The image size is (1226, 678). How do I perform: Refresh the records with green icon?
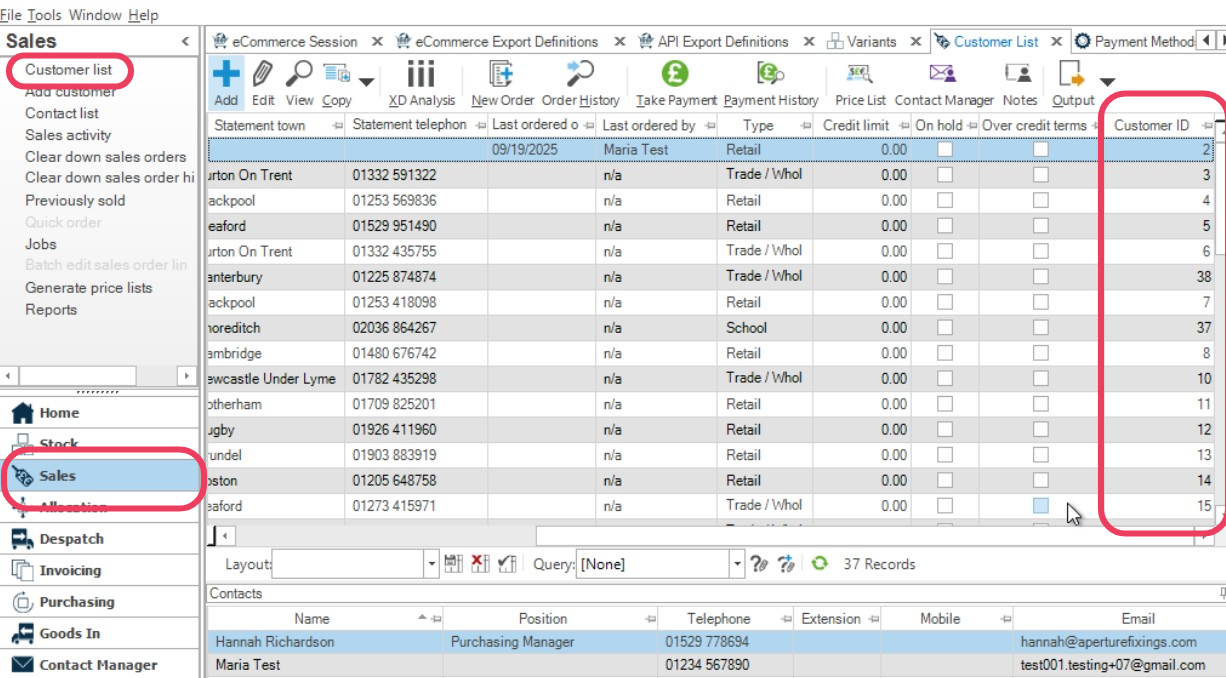[820, 563]
